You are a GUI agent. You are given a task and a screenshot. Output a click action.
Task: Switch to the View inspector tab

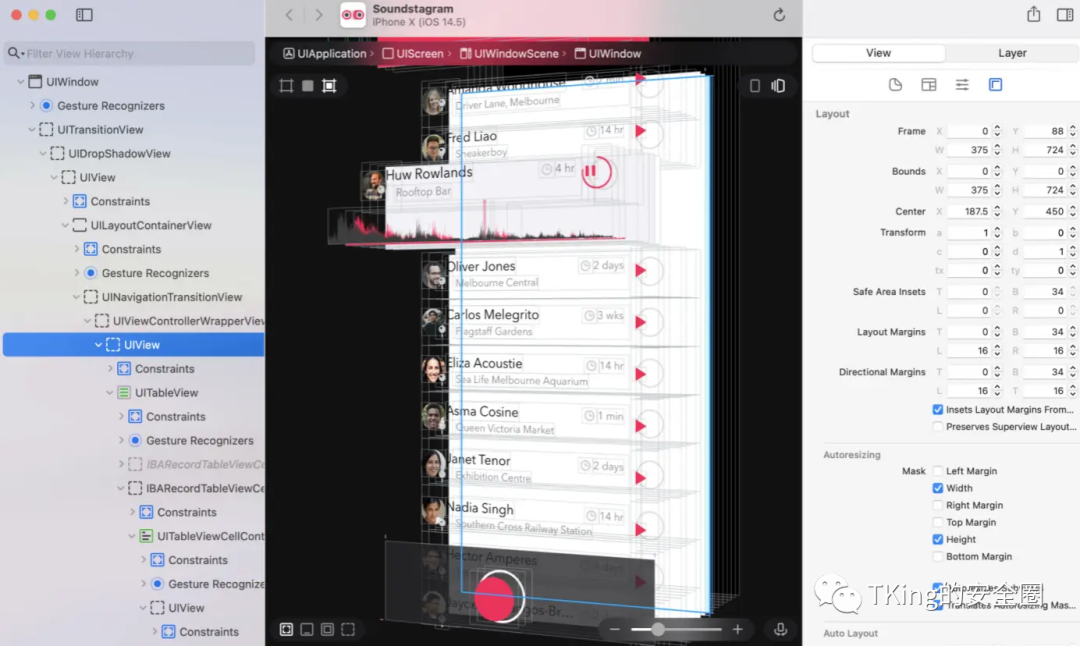878,53
